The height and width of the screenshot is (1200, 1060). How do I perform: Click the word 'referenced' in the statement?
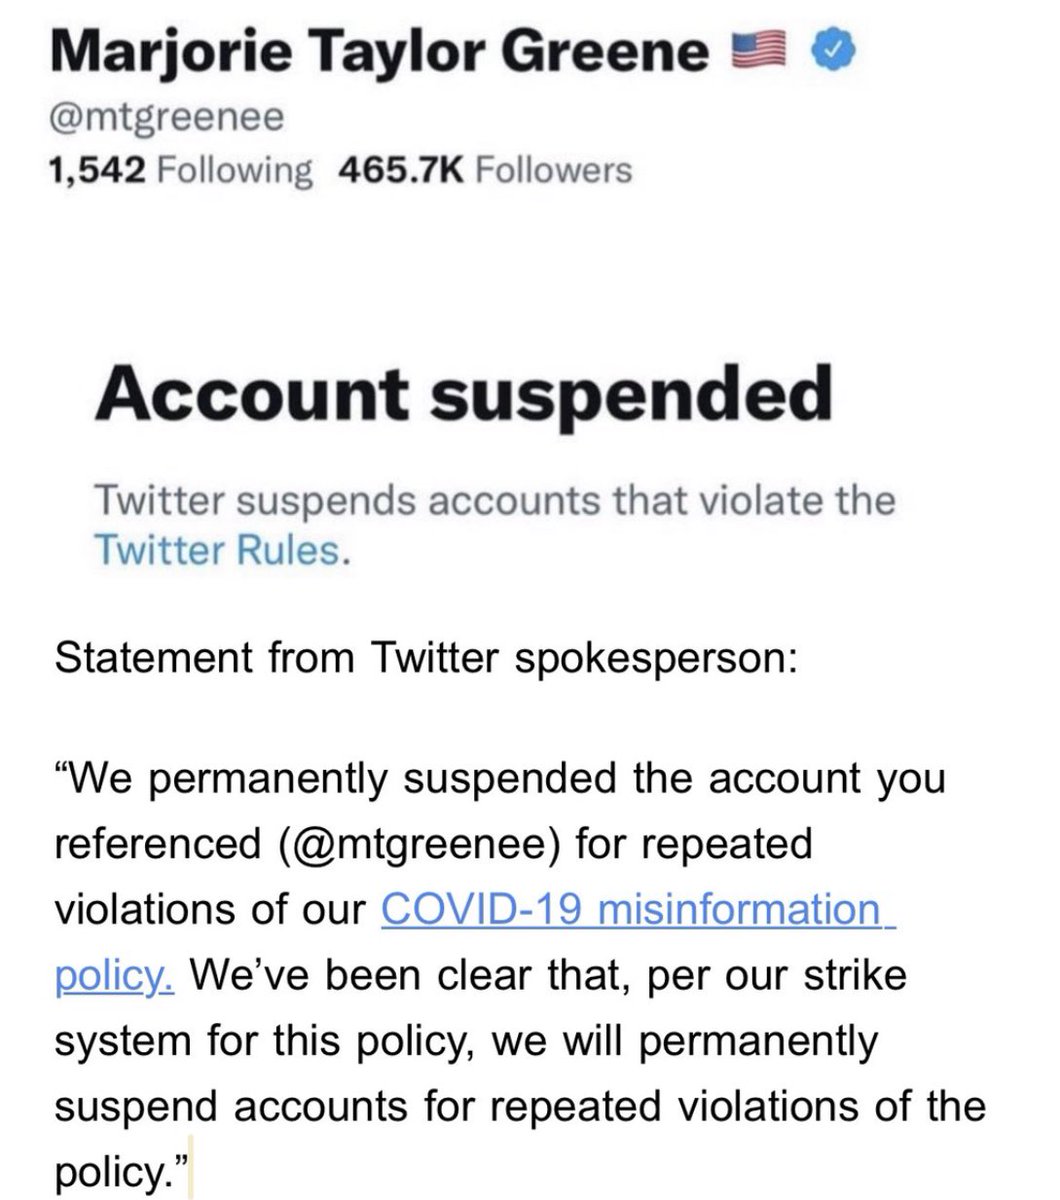coord(160,844)
